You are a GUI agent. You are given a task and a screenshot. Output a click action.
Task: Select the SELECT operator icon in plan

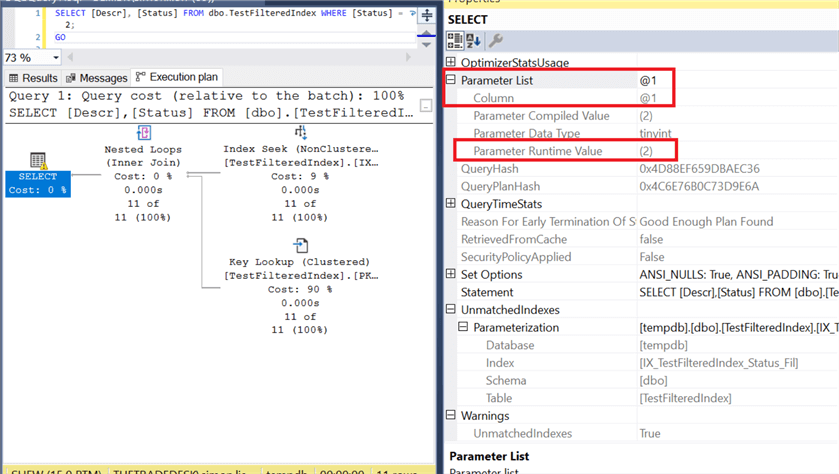[x=38, y=160]
